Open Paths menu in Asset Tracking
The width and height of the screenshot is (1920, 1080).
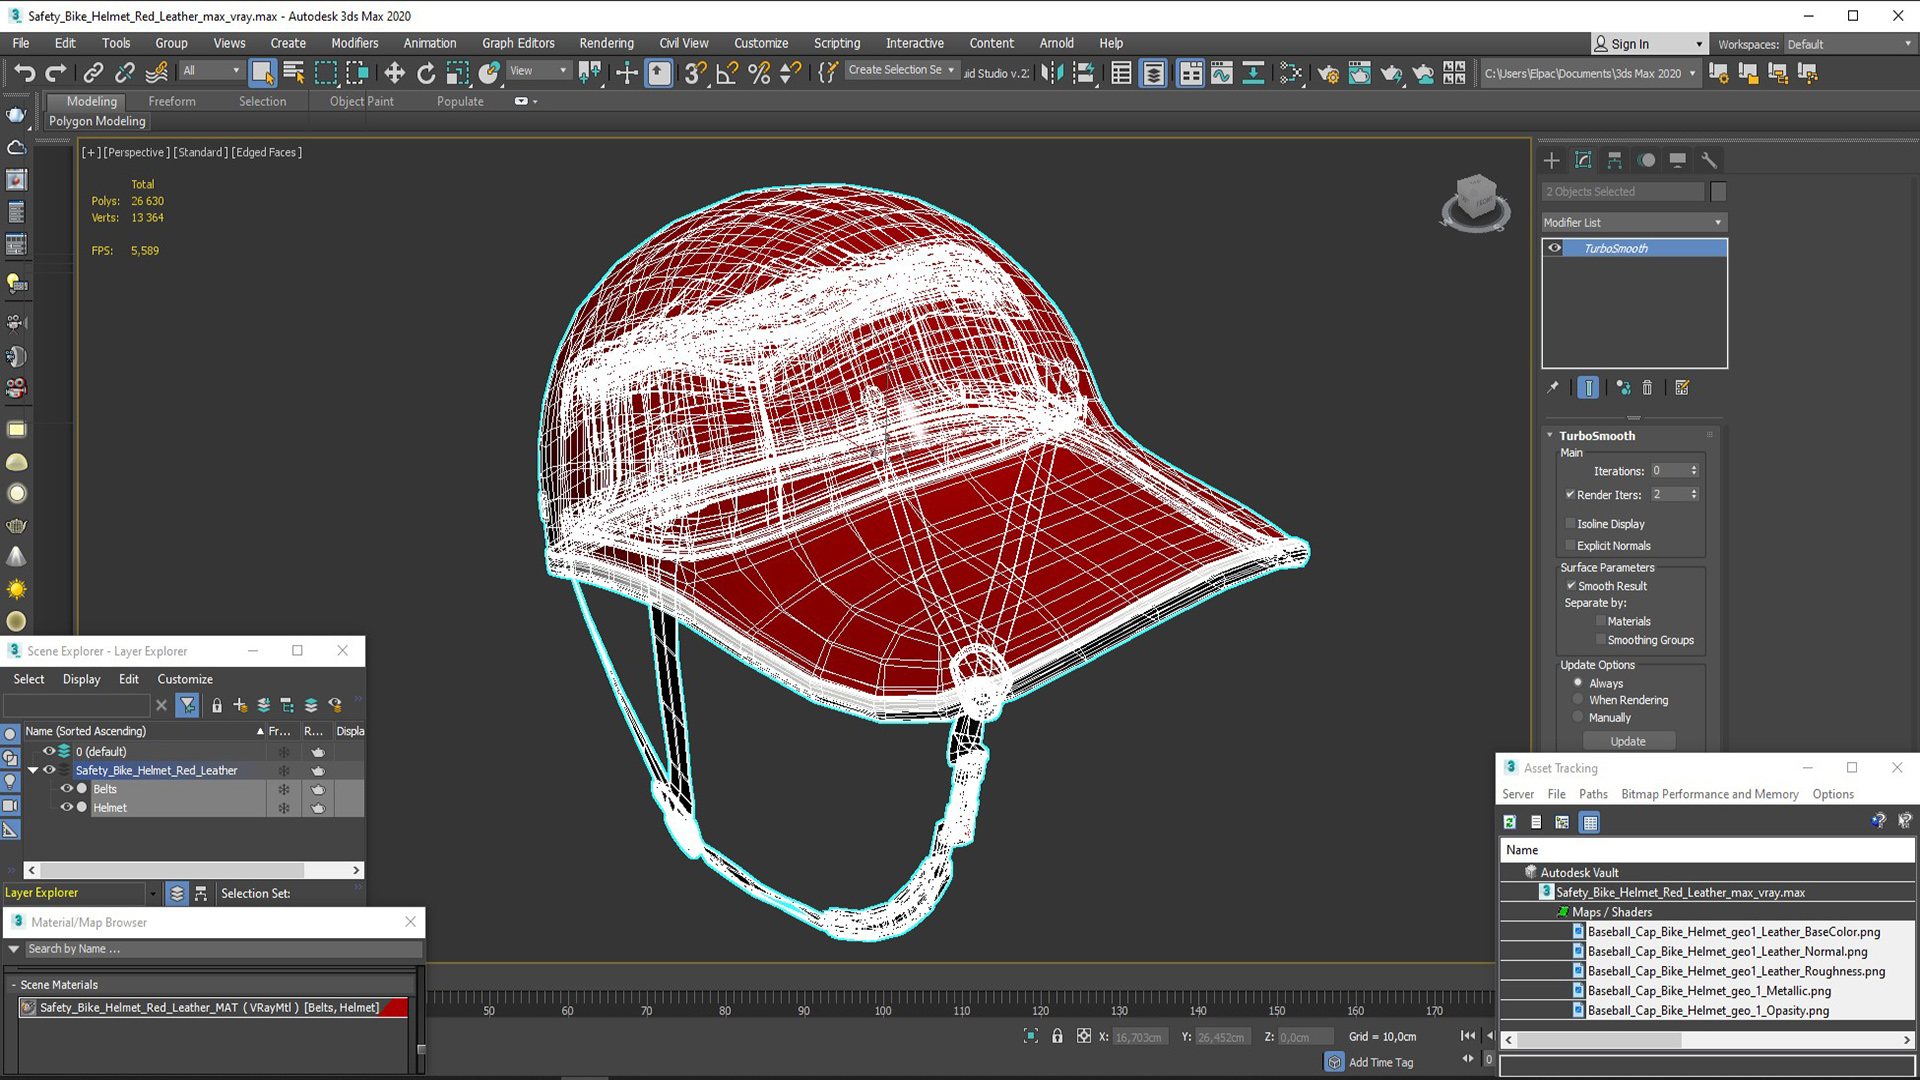pos(1593,794)
